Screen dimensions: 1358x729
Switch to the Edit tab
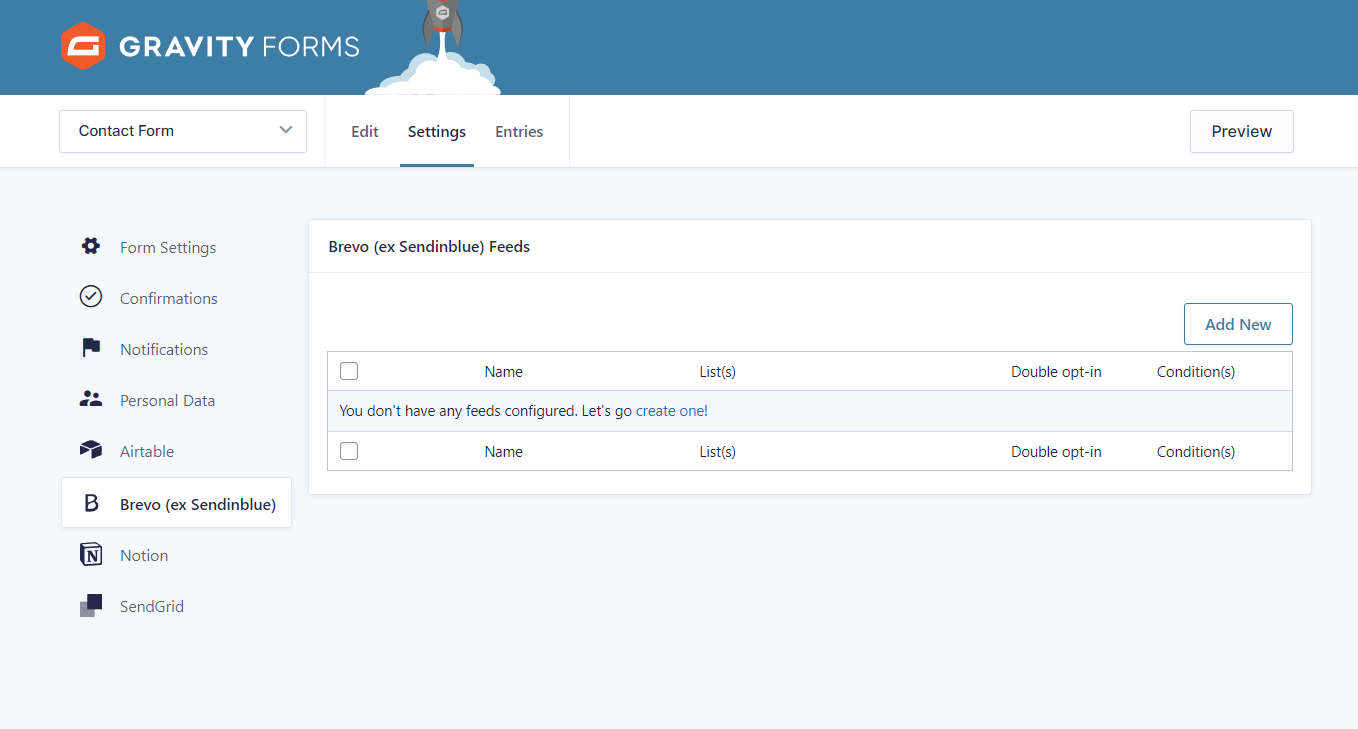click(x=365, y=131)
